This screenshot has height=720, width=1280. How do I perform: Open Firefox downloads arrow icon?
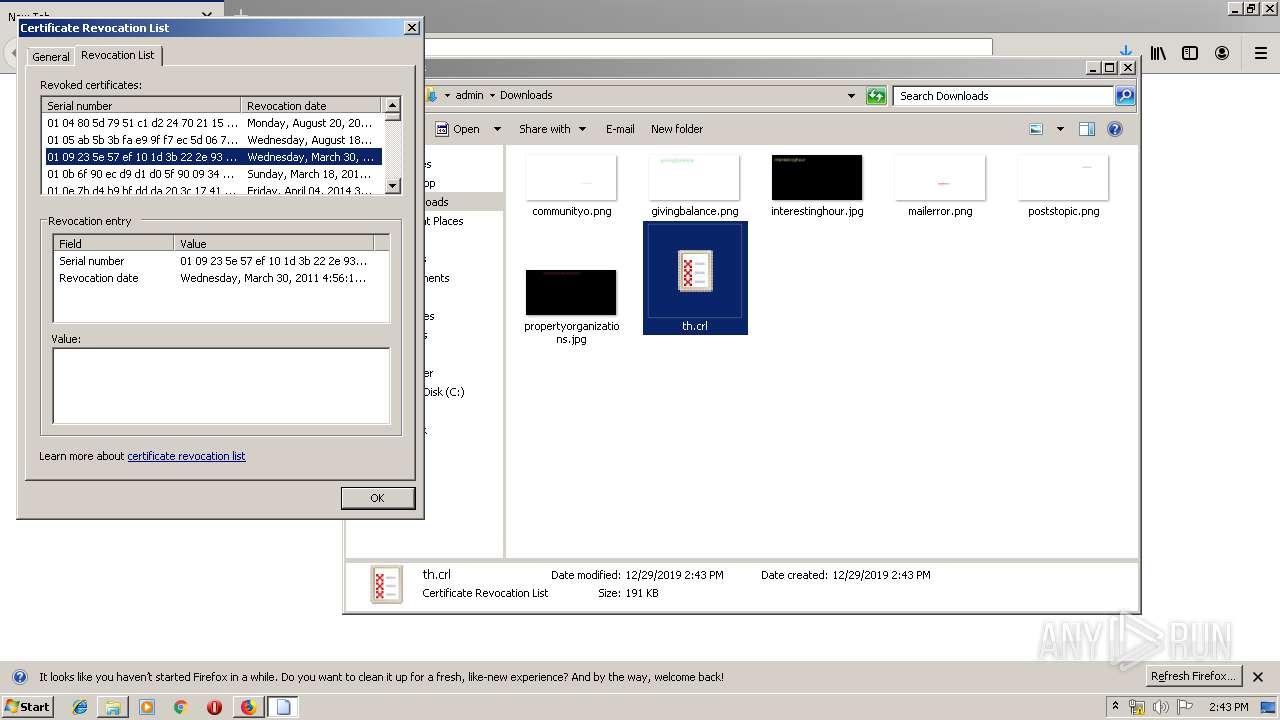1126,51
